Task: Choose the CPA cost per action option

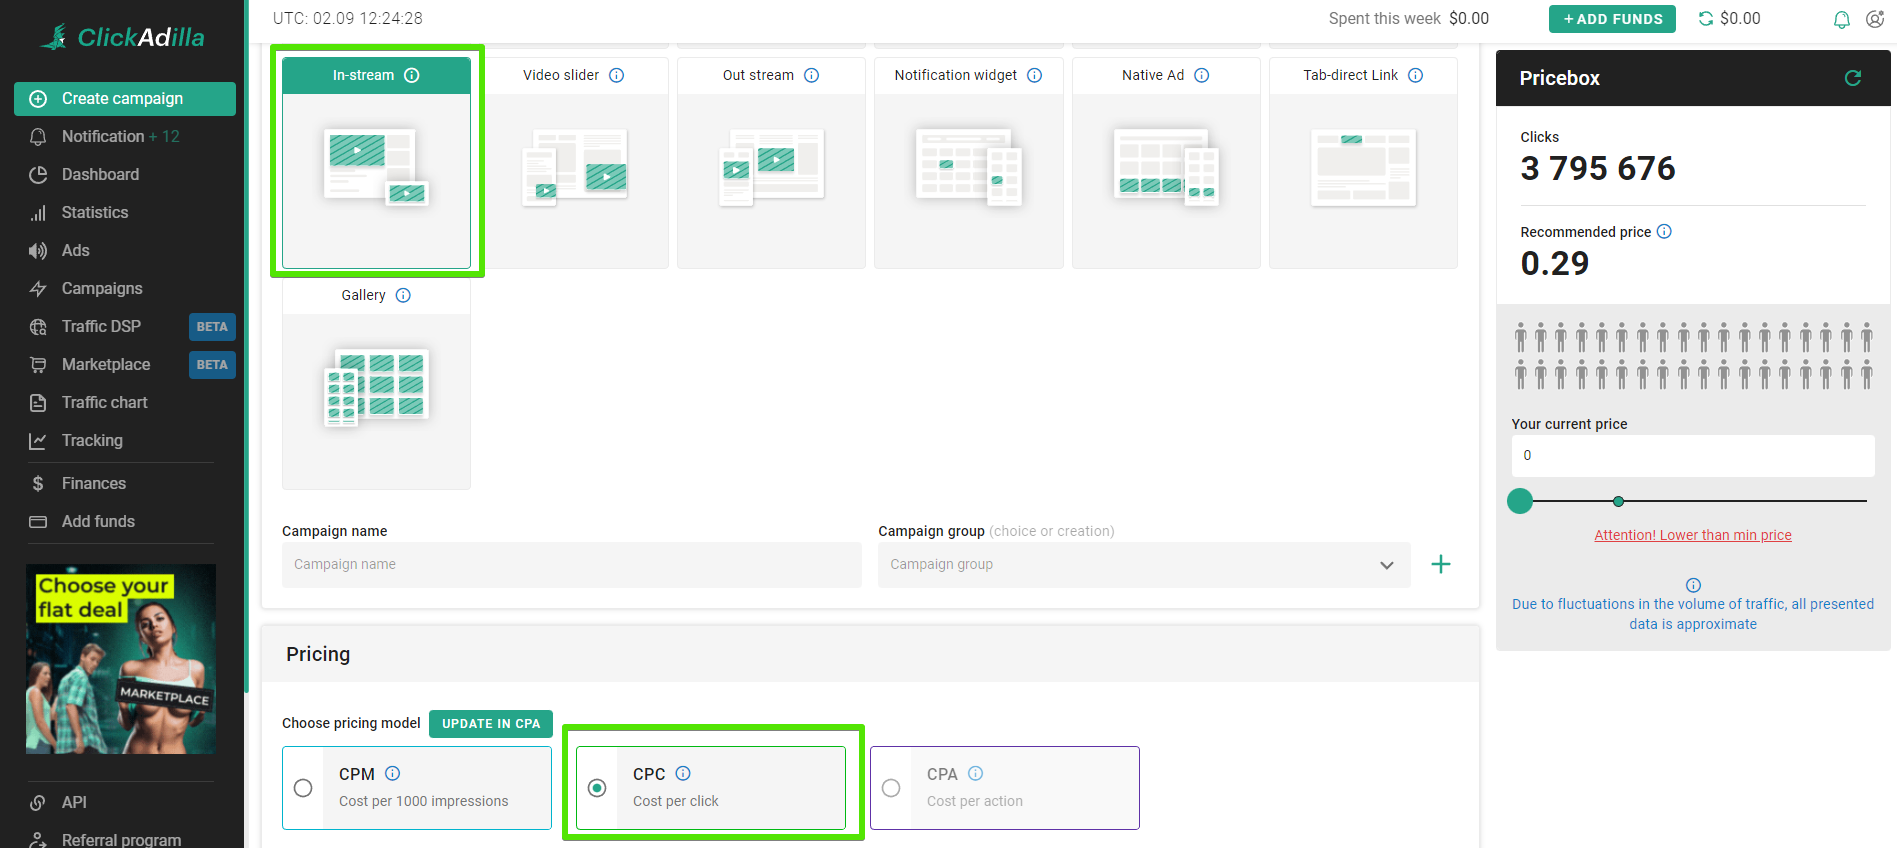Action: pos(891,788)
